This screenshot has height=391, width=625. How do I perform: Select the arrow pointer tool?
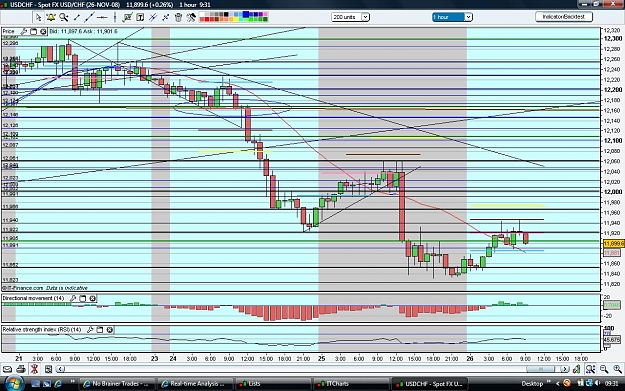click(x=38, y=17)
